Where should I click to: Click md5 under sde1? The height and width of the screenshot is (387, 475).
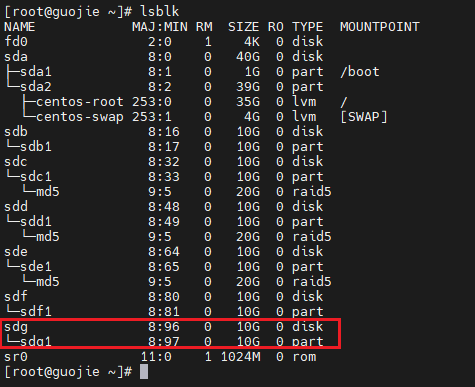point(48,282)
